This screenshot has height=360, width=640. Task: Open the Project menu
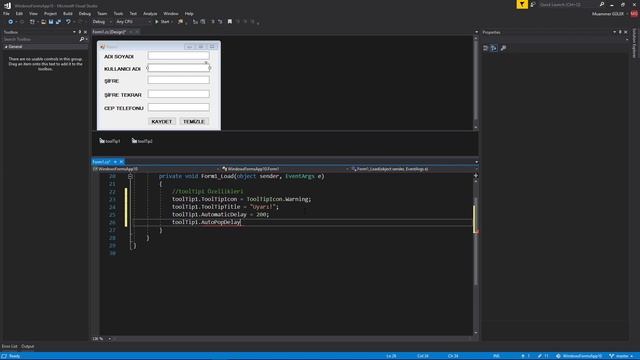click(x=50, y=13)
